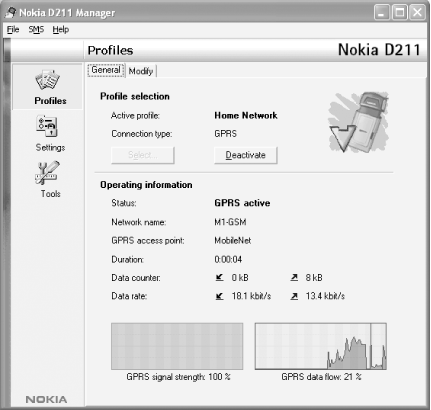
Task: Open the File menu
Action: 13,30
